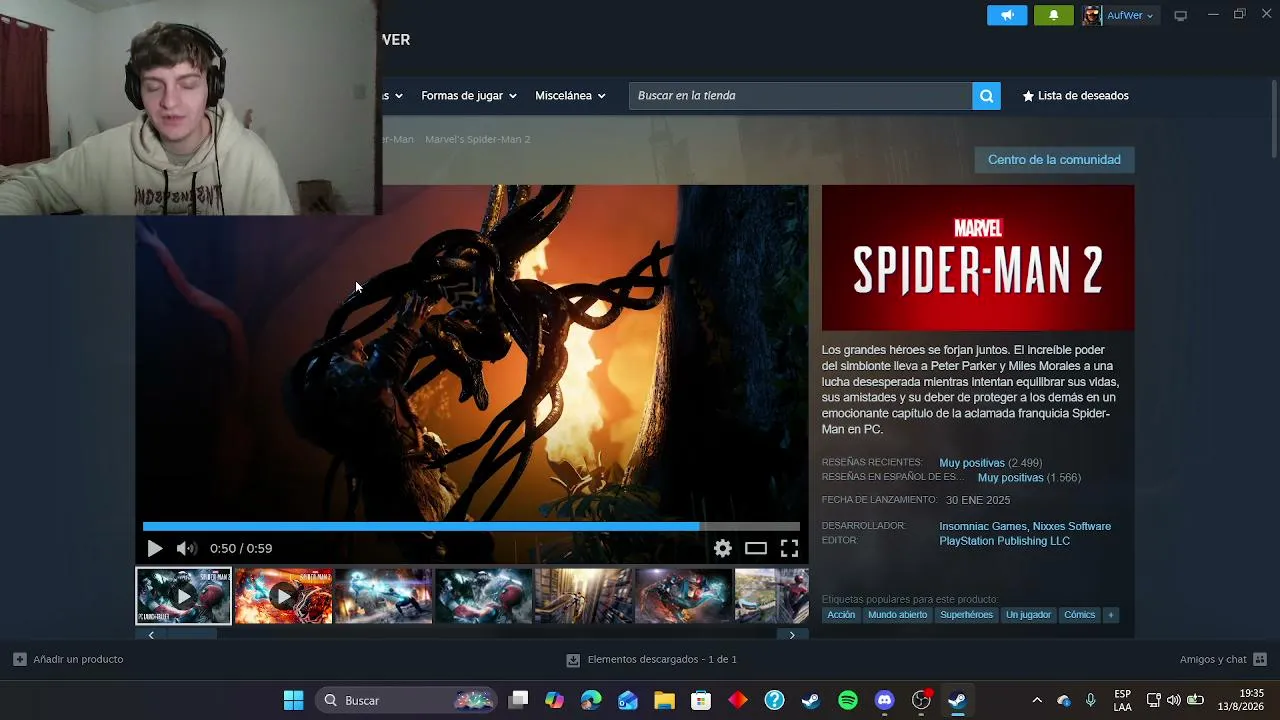Screen dimensions: 1280x720
Task: Click the Buscar en la tienda field
Action: pyautogui.click(x=800, y=96)
